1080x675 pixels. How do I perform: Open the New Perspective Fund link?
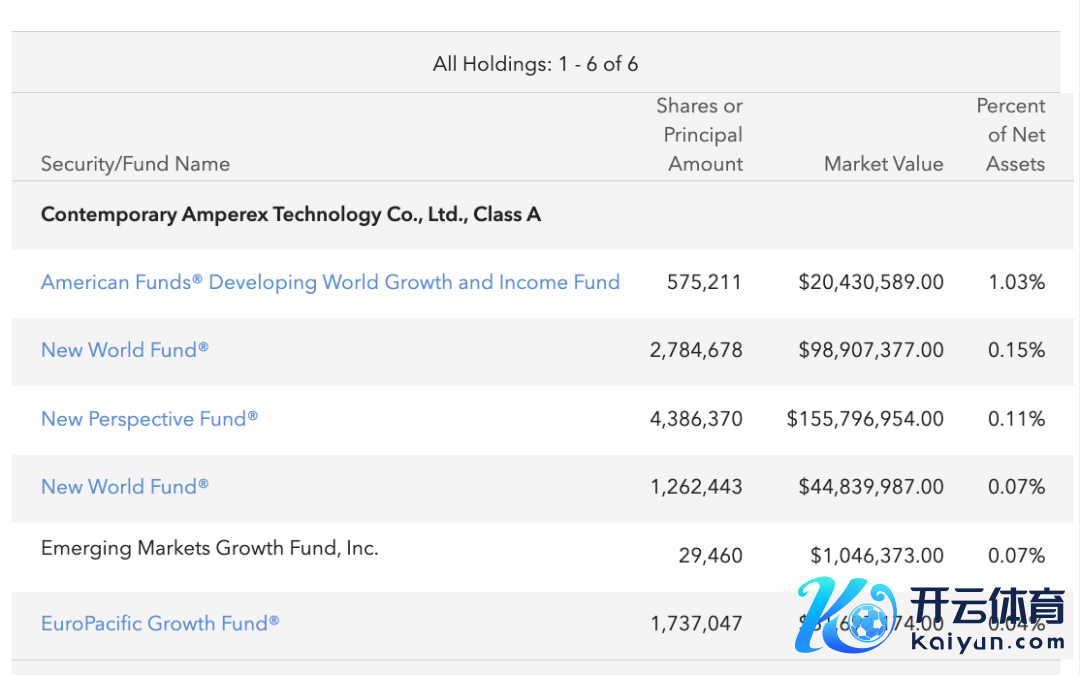(x=149, y=419)
